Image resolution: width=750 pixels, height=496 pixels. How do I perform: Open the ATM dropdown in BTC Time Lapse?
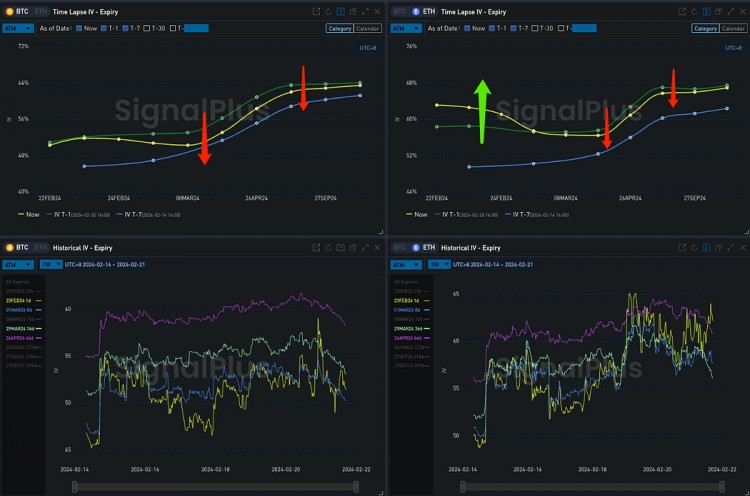(x=18, y=28)
